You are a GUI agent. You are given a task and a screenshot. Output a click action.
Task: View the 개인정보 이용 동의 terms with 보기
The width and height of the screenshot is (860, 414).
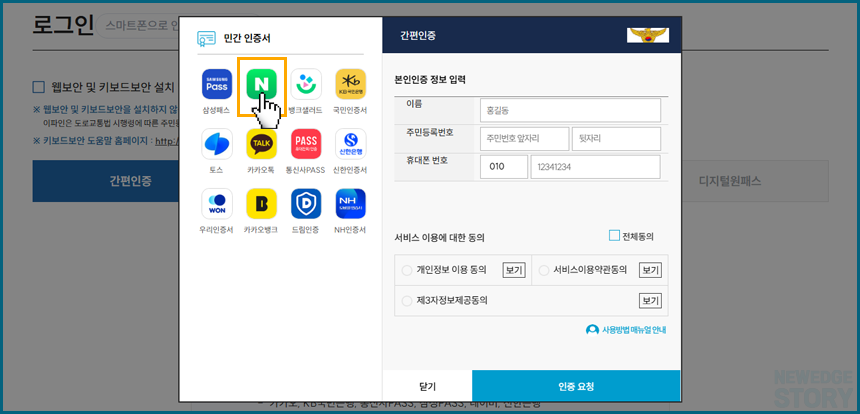pyautogui.click(x=514, y=270)
